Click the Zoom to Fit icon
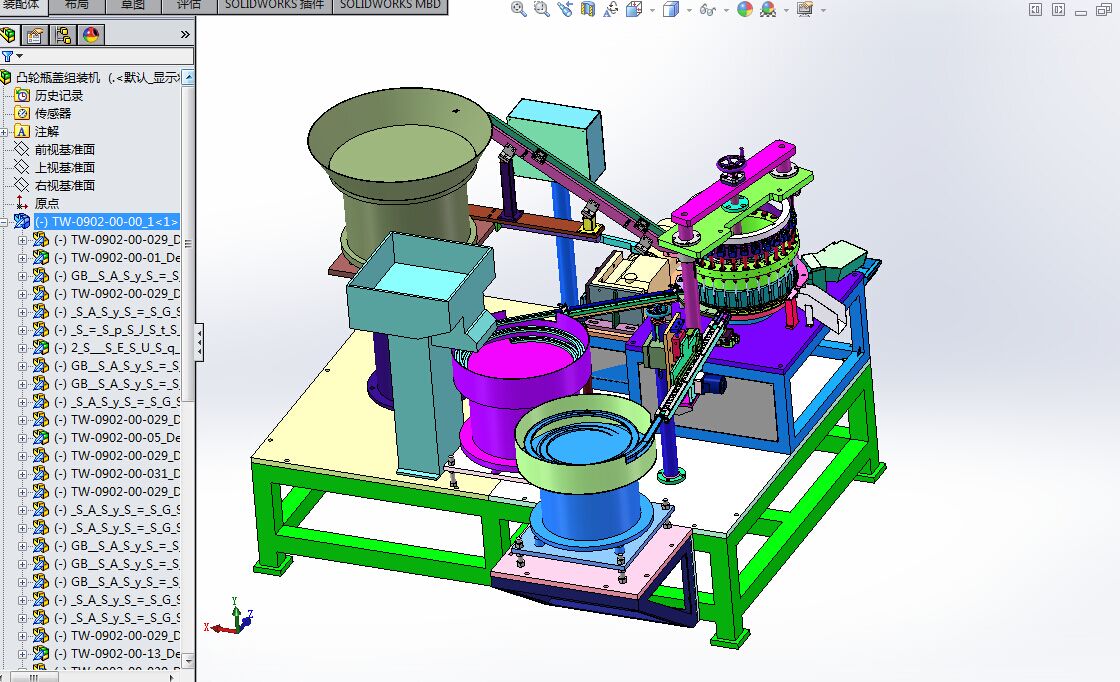Screen dimensions: 1120x682 coord(519,9)
